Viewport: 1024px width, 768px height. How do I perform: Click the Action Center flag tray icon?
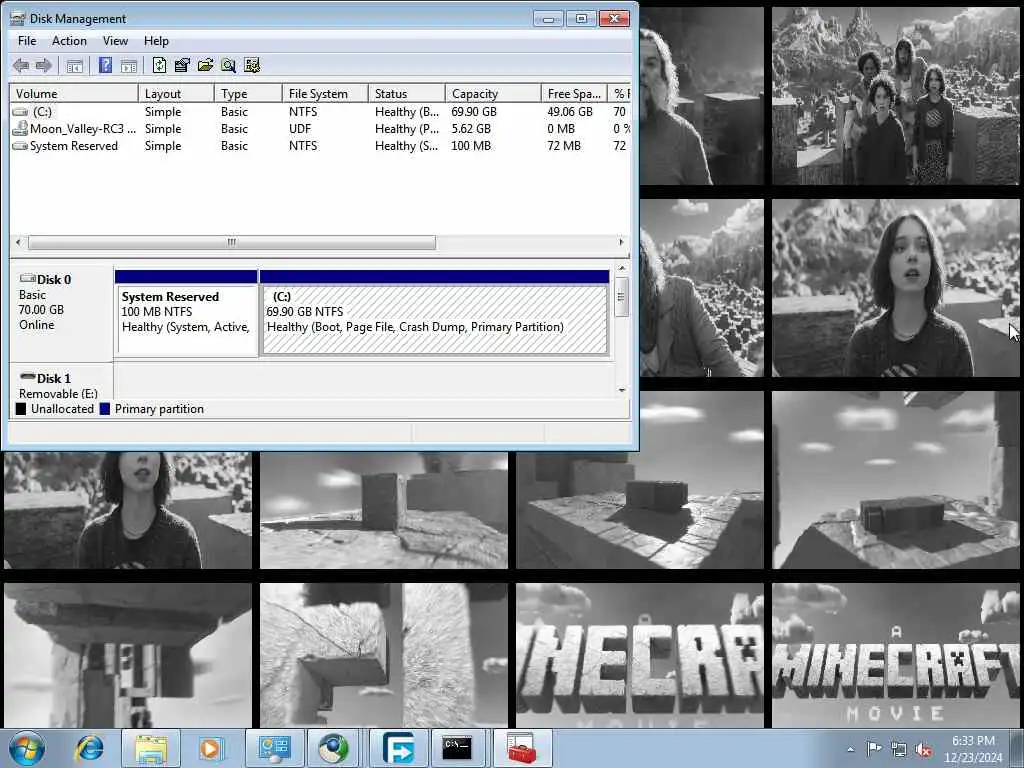874,748
